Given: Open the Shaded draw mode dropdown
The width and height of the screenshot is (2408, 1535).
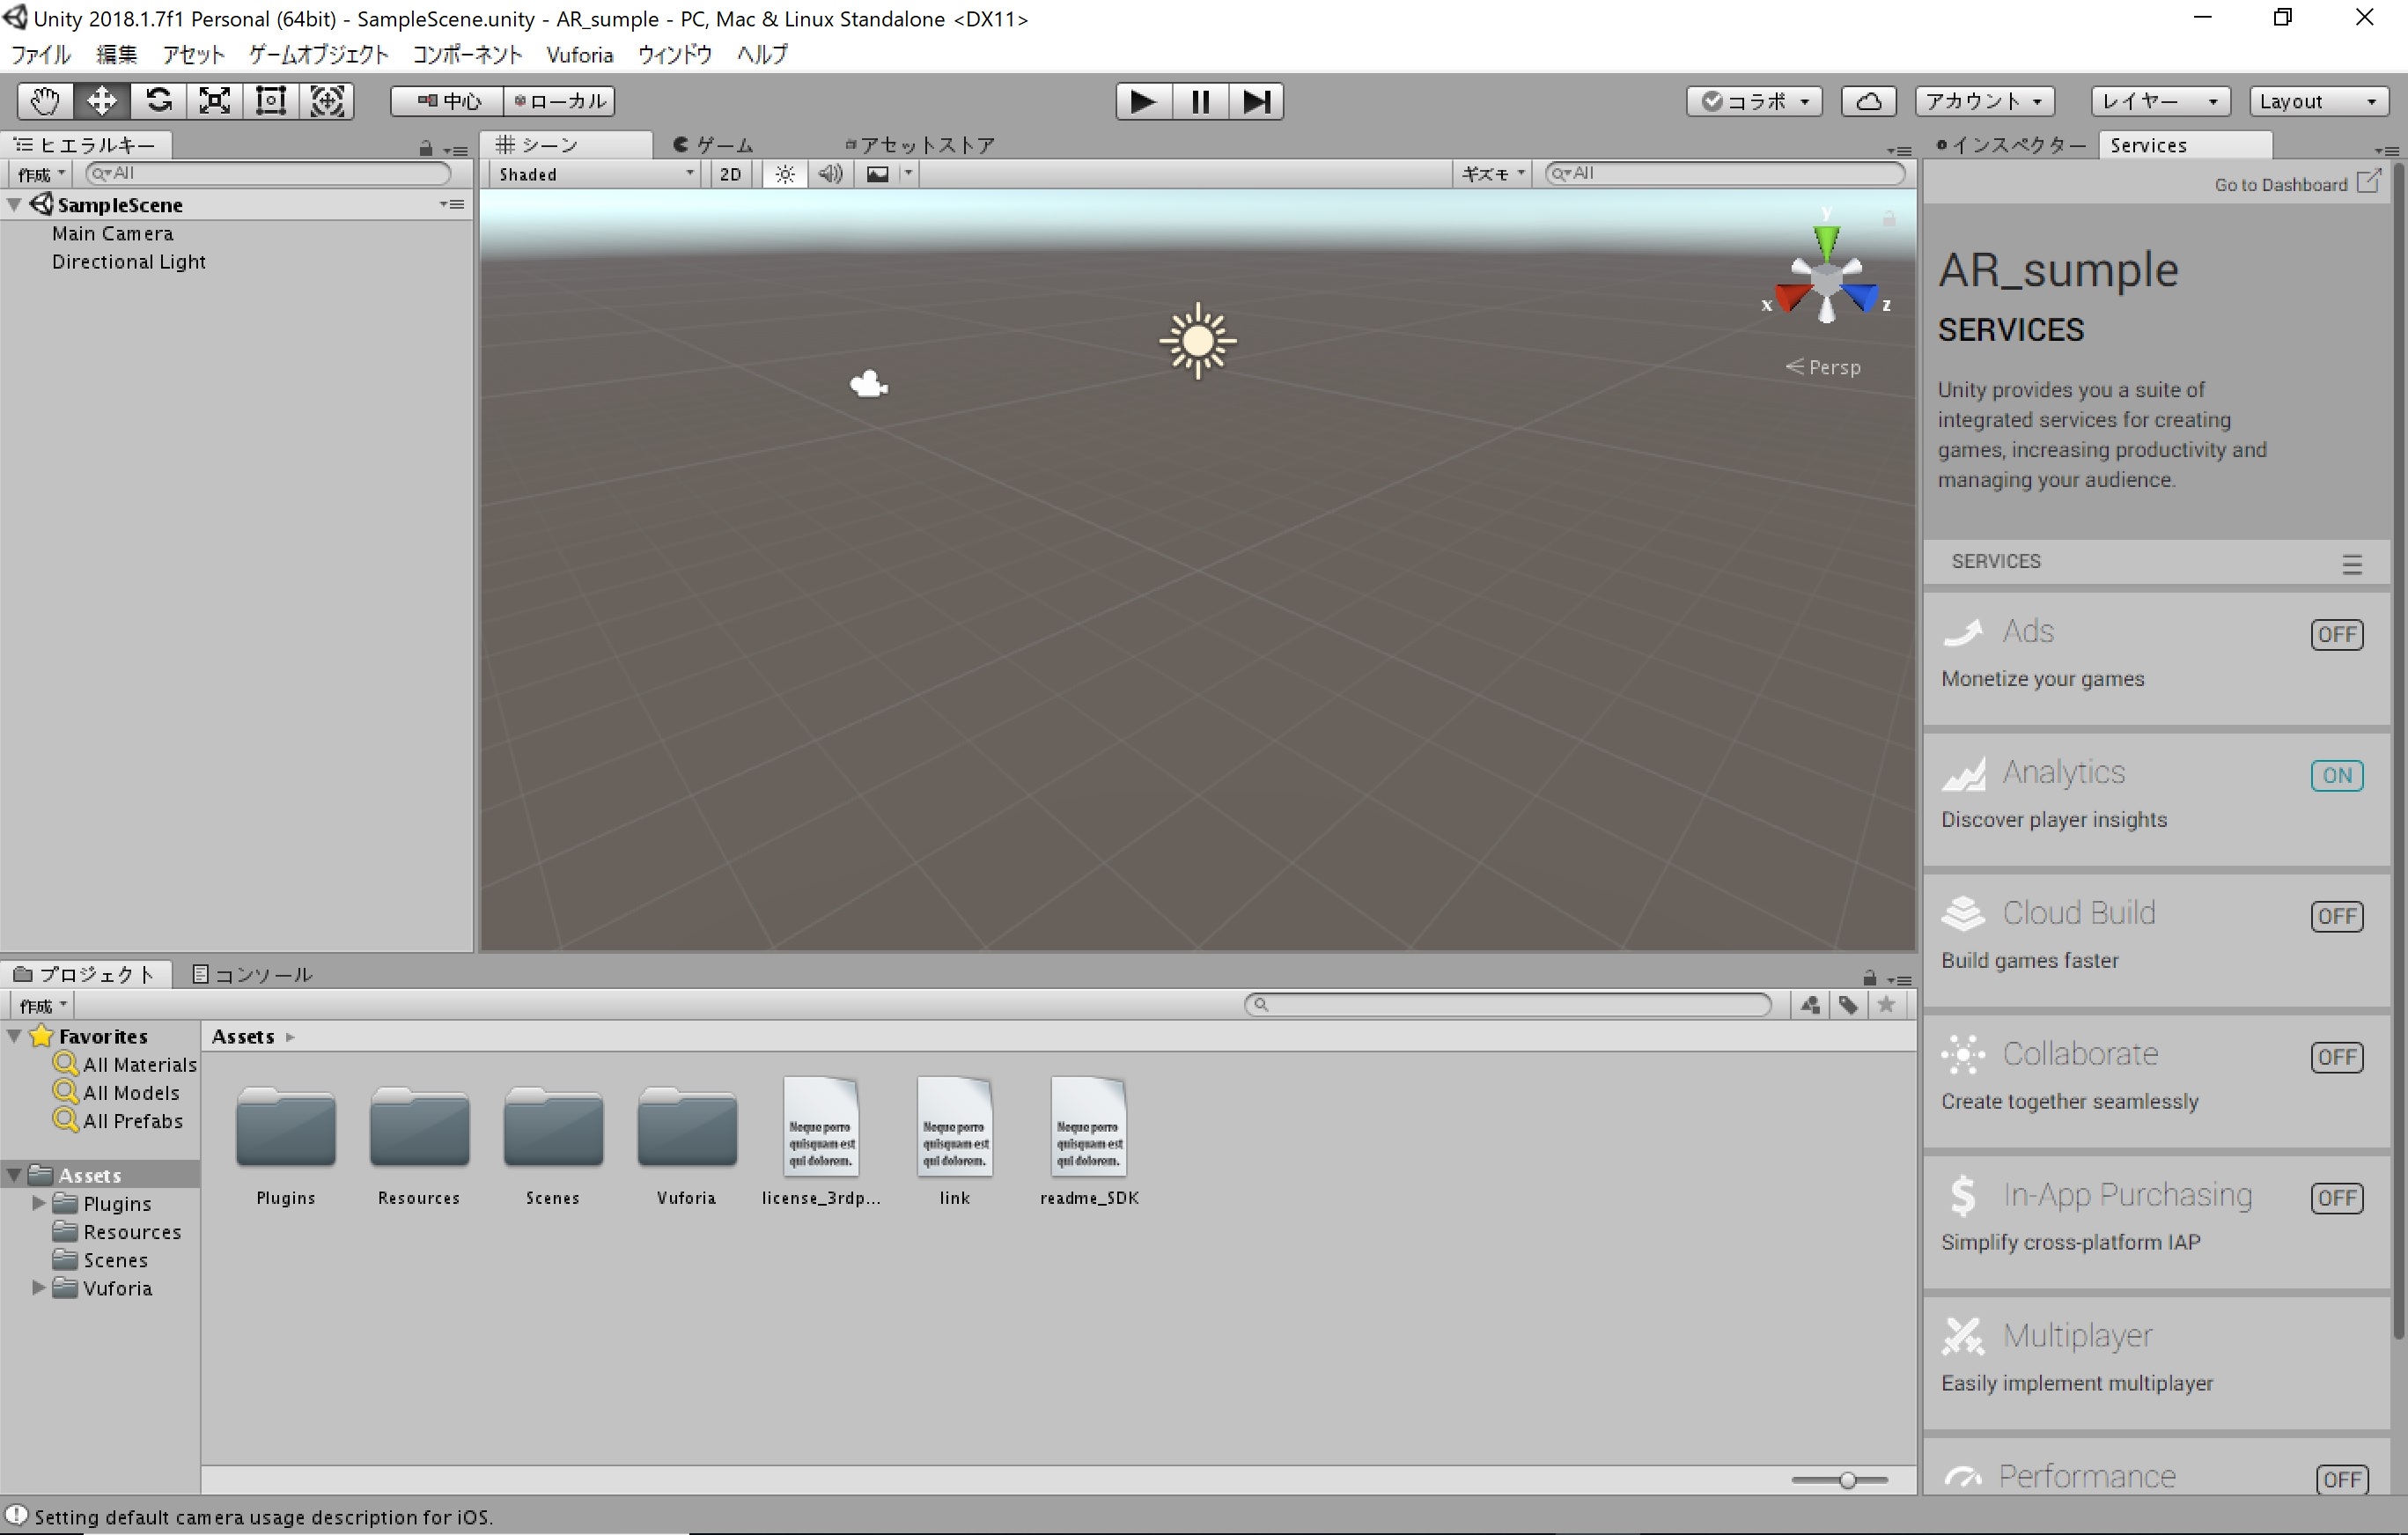Looking at the screenshot, I should [x=592, y=173].
